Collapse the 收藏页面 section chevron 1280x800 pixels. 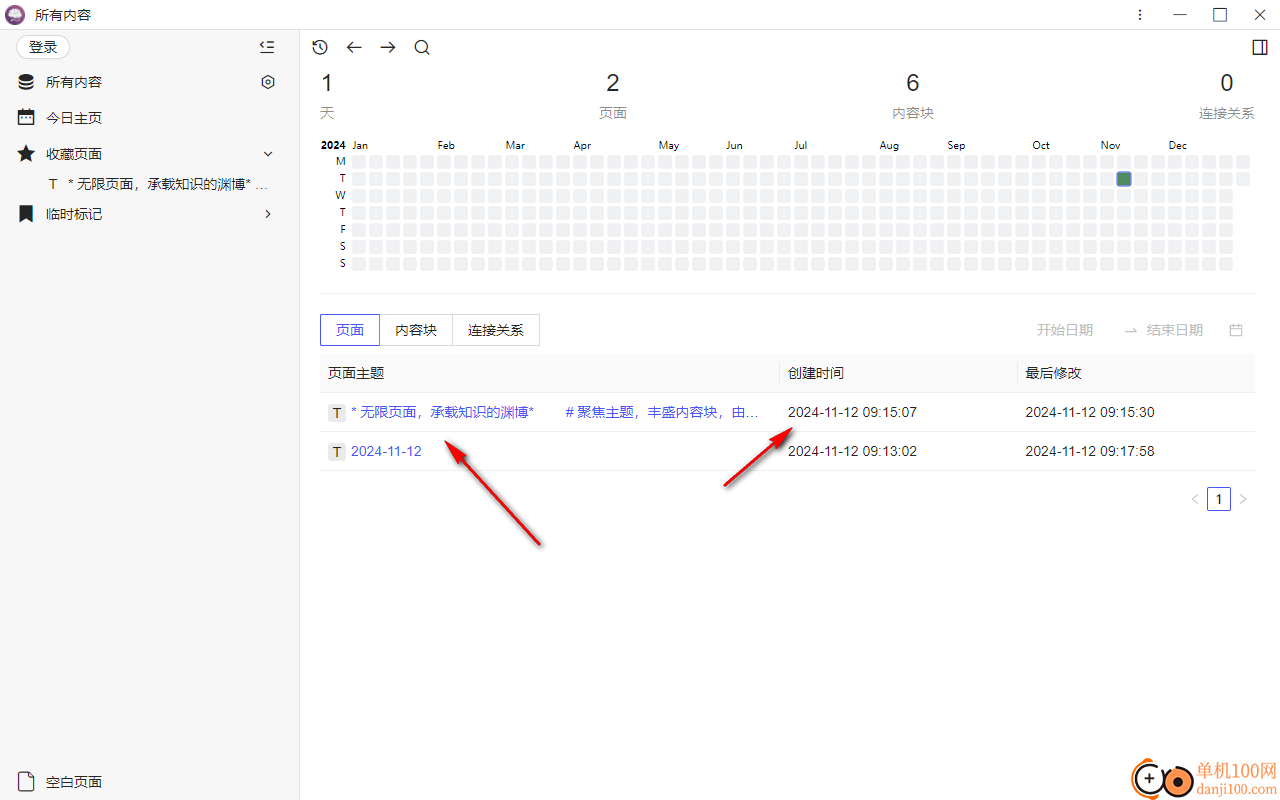(x=268, y=154)
